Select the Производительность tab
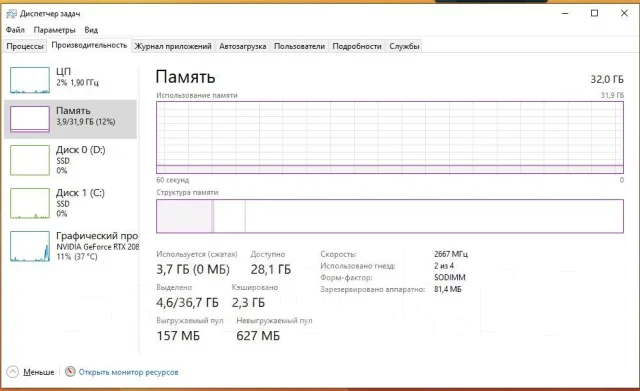This screenshot has width=640, height=391. click(x=89, y=45)
